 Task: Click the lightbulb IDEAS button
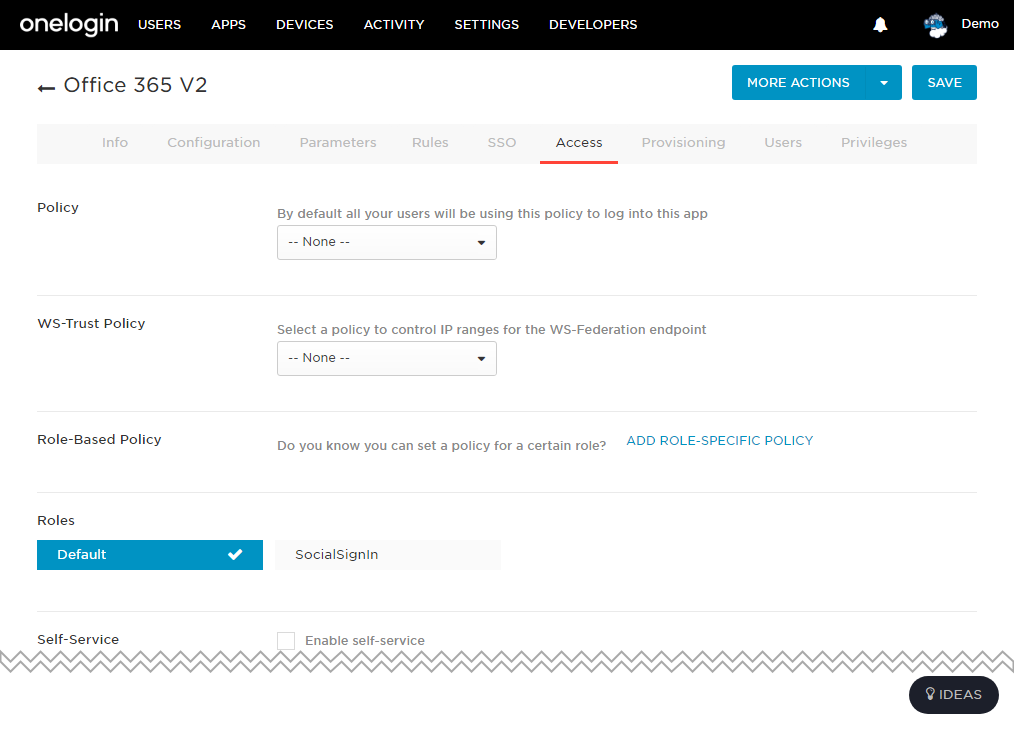[953, 695]
